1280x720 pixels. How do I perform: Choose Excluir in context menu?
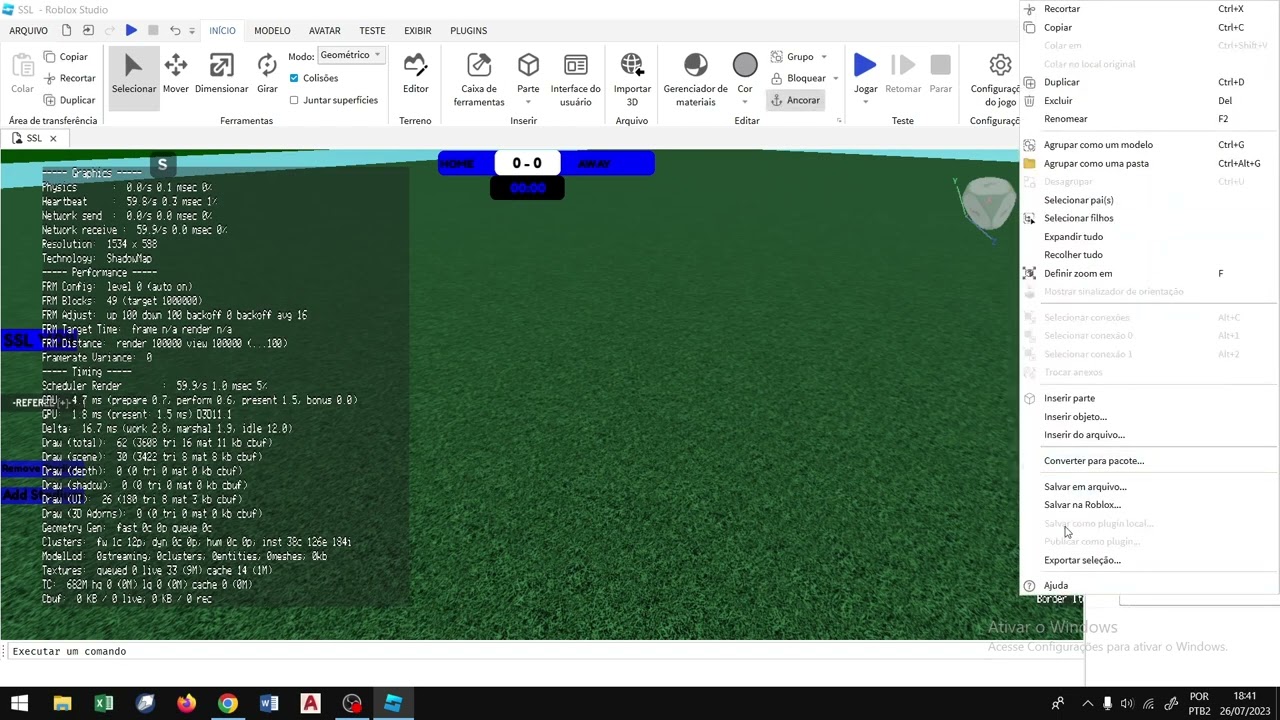[1150, 101]
